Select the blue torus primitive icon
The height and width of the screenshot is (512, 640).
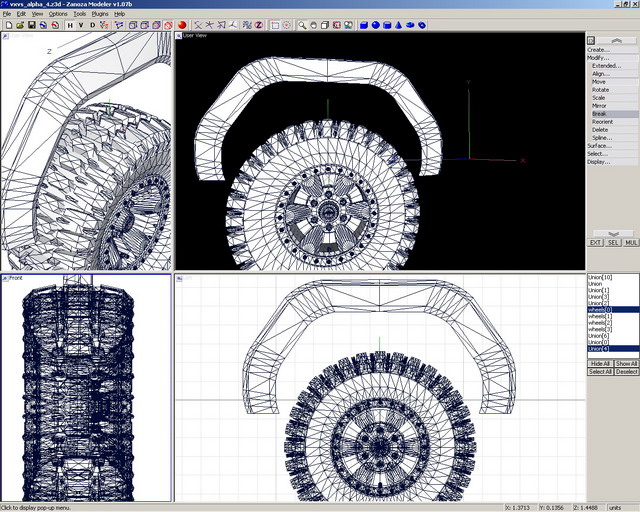[x=423, y=25]
